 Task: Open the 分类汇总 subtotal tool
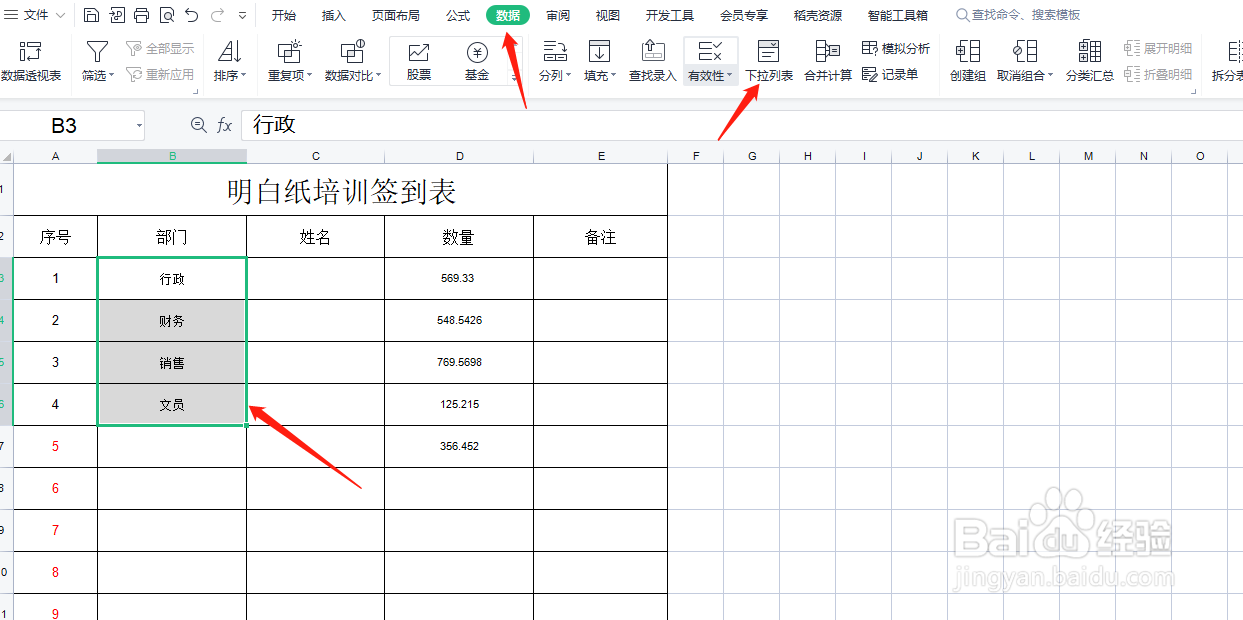1089,60
